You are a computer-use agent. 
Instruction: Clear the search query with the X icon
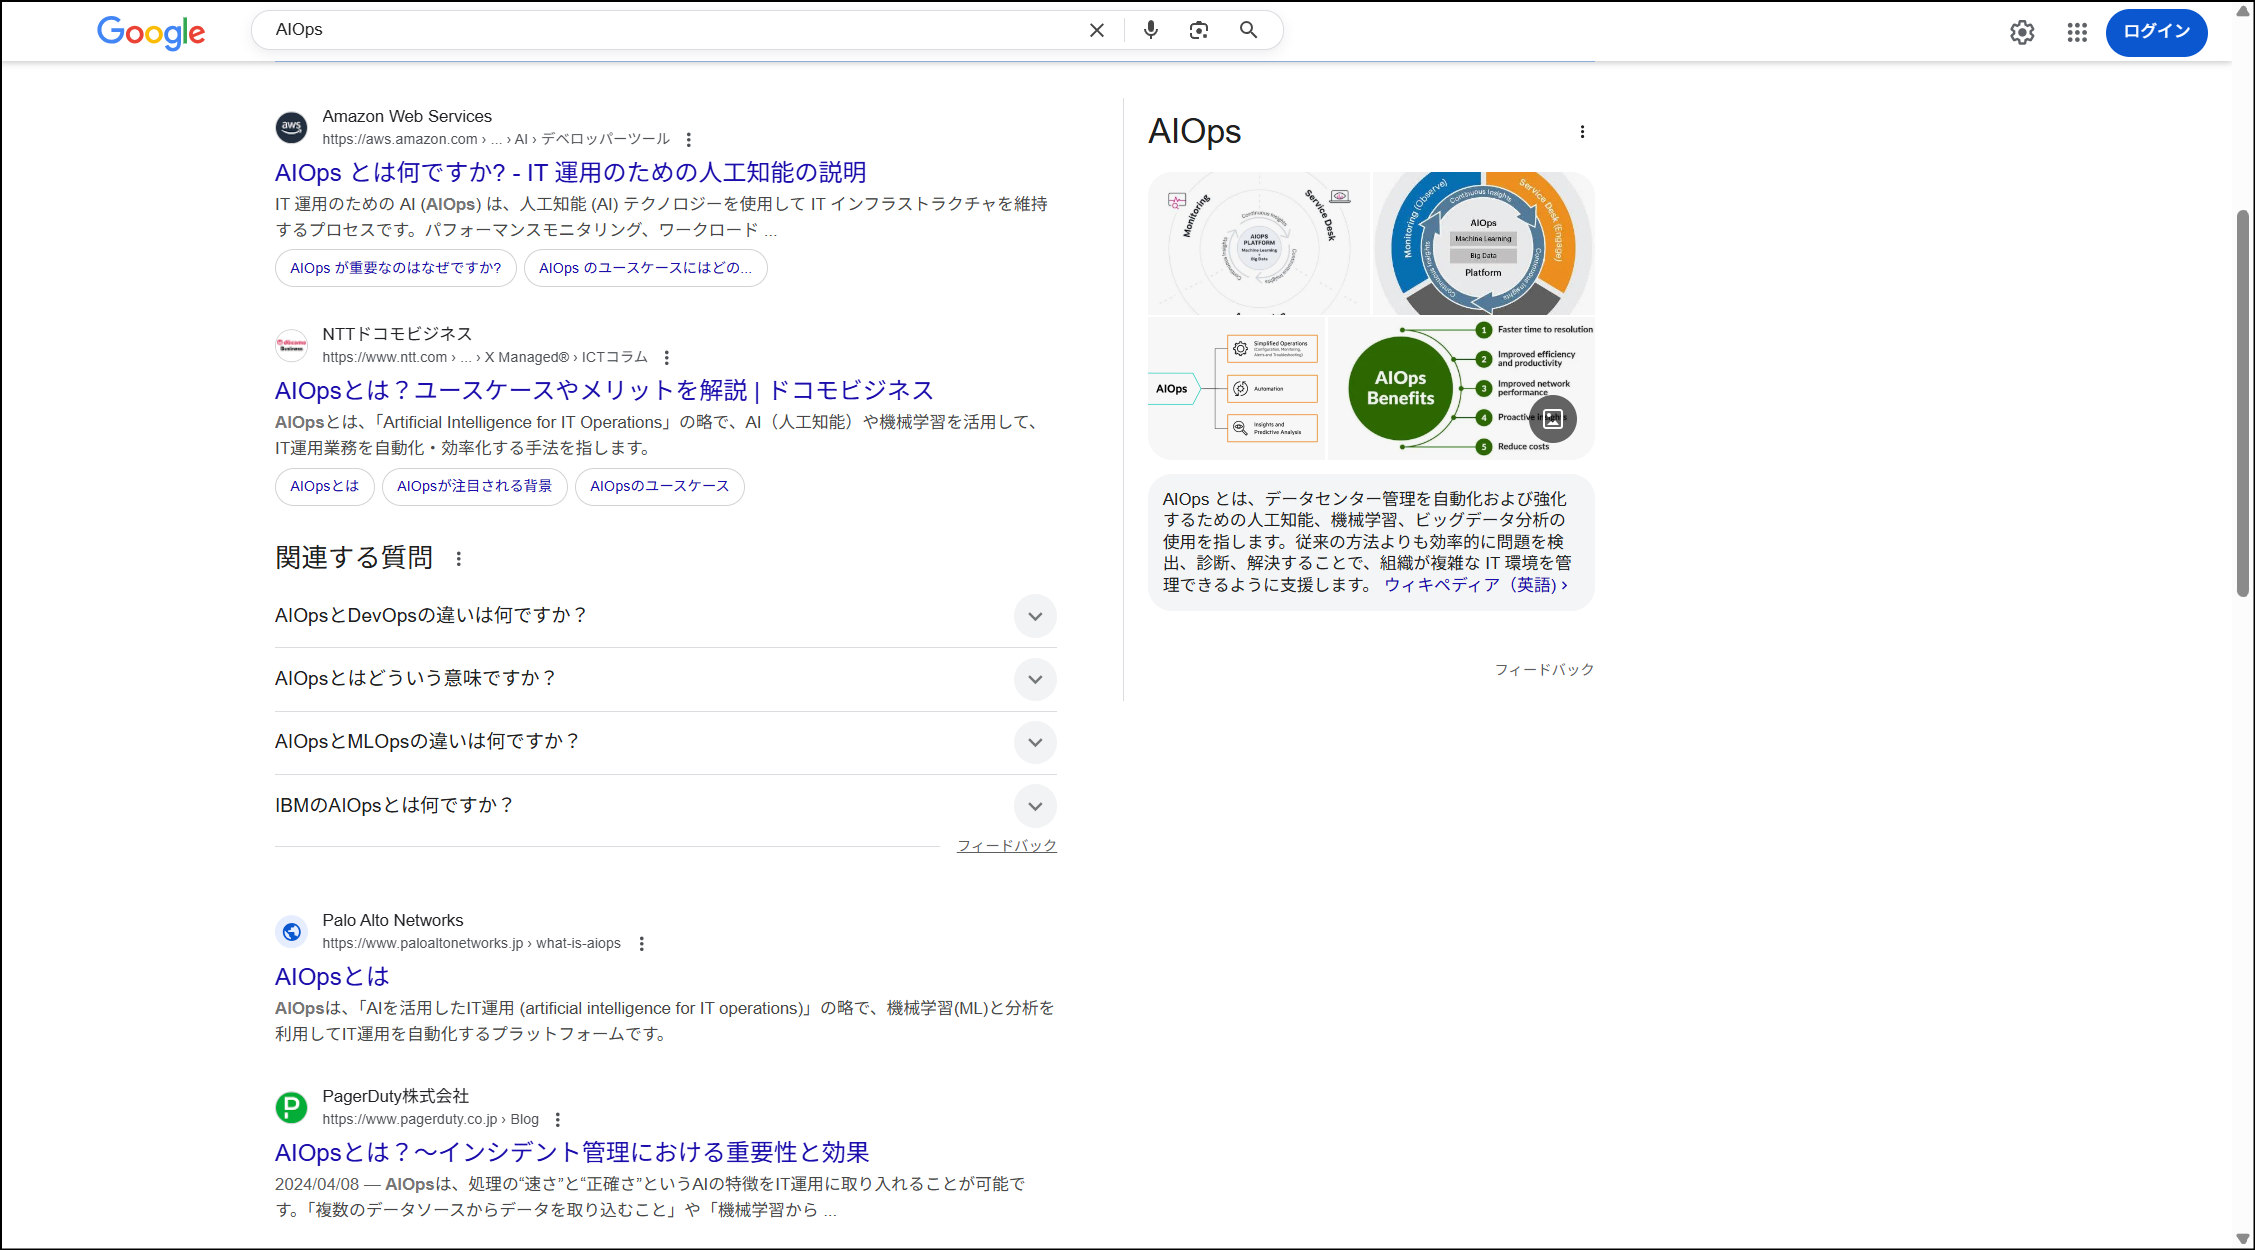coord(1096,30)
